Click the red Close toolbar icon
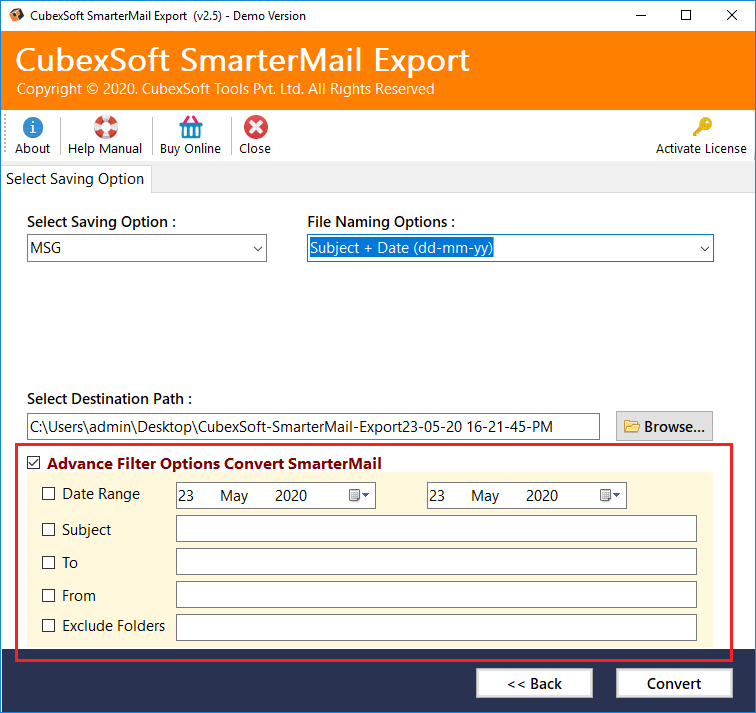756x713 pixels. (x=256, y=127)
